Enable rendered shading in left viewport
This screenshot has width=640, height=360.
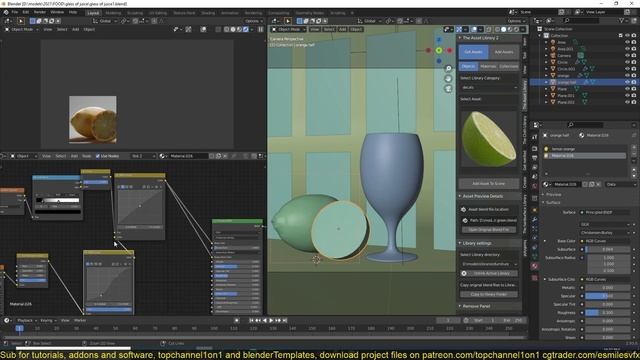click(x=246, y=29)
